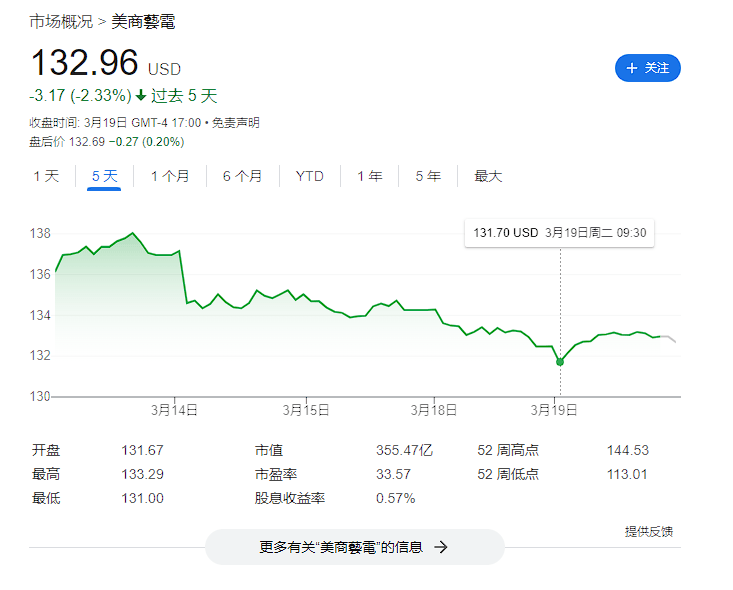Click the 3月18日 axis date label

(434, 410)
